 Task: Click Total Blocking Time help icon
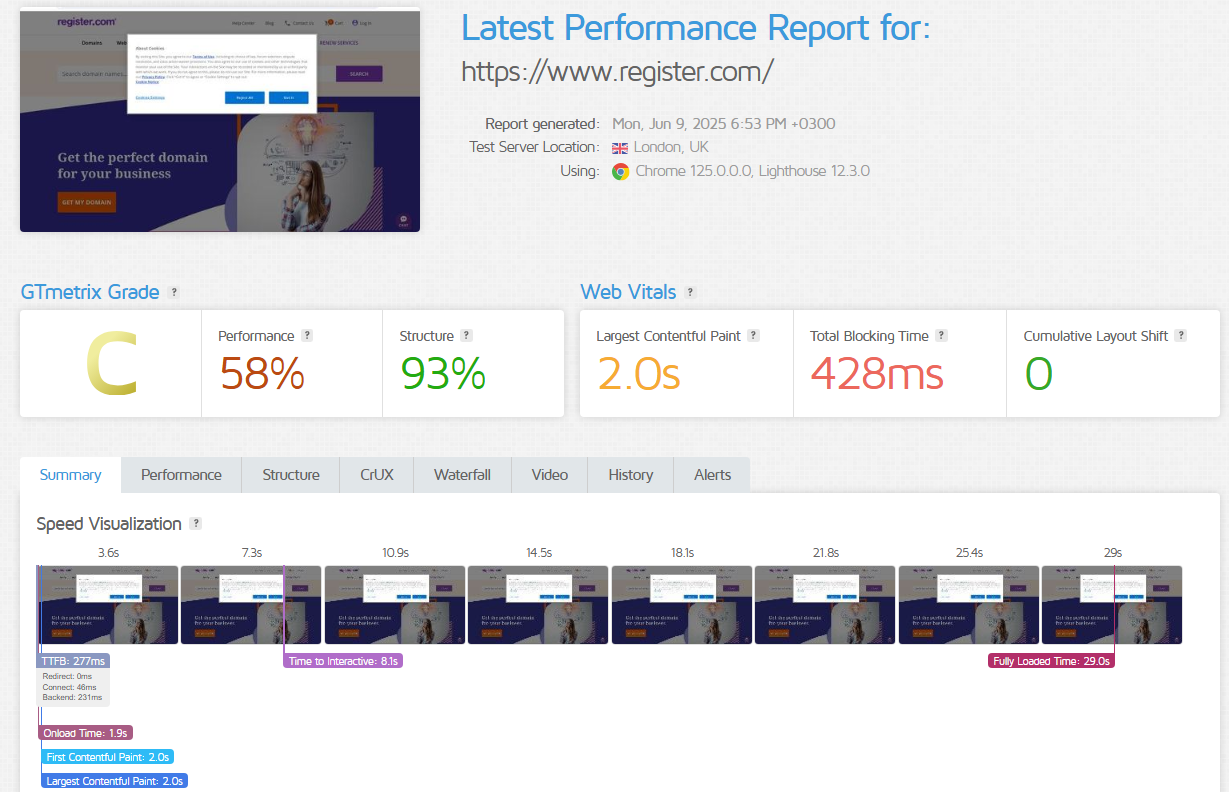[x=941, y=336]
